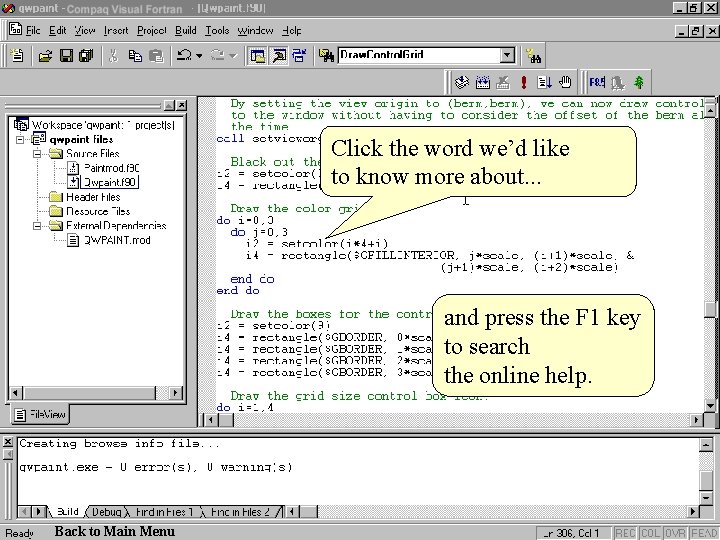Collapse the Source Files folder

[38, 154]
